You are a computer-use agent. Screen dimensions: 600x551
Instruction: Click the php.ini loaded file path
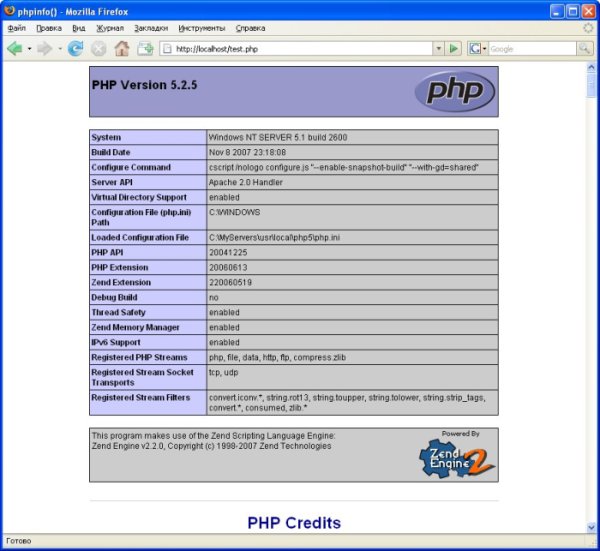[x=274, y=238]
